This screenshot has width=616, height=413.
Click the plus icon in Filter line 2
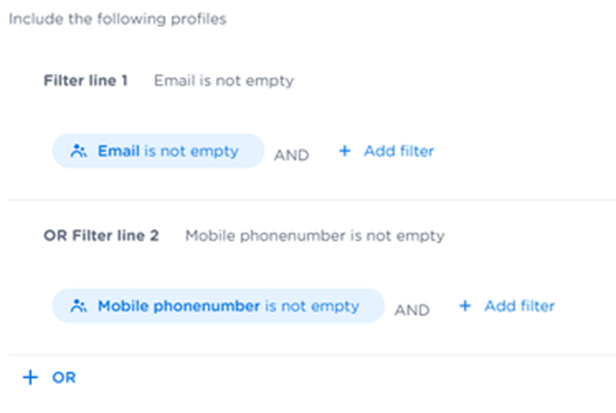pos(465,306)
